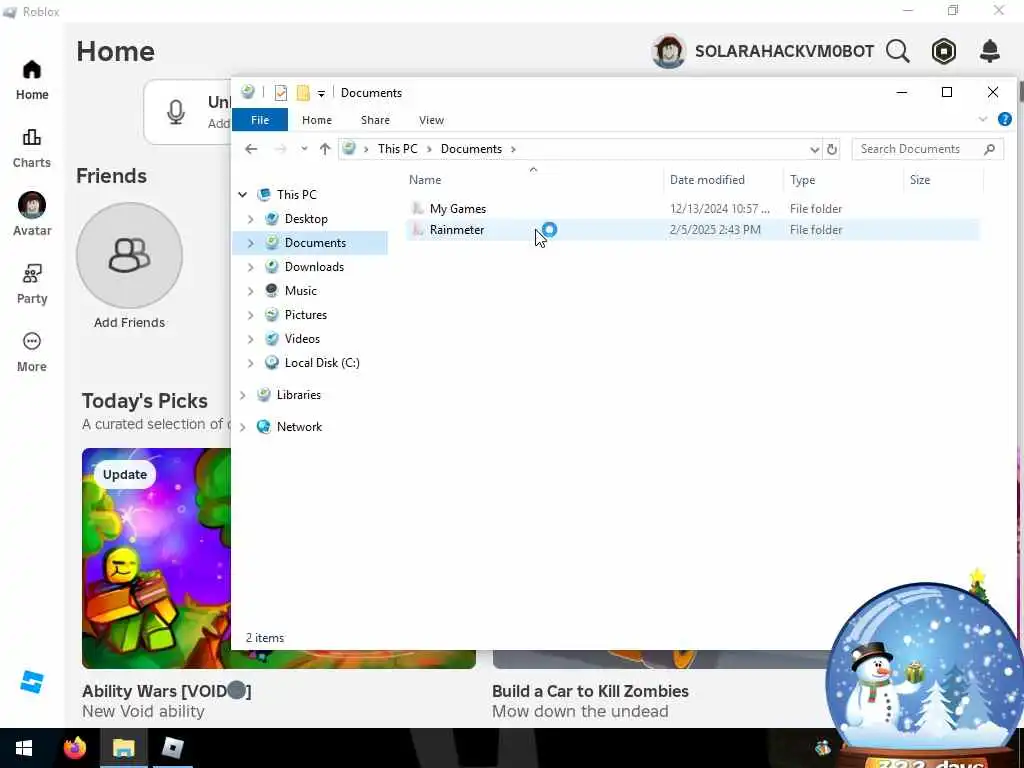Select Downloads in navigation pane
Image resolution: width=1024 pixels, height=768 pixels.
coord(314,266)
